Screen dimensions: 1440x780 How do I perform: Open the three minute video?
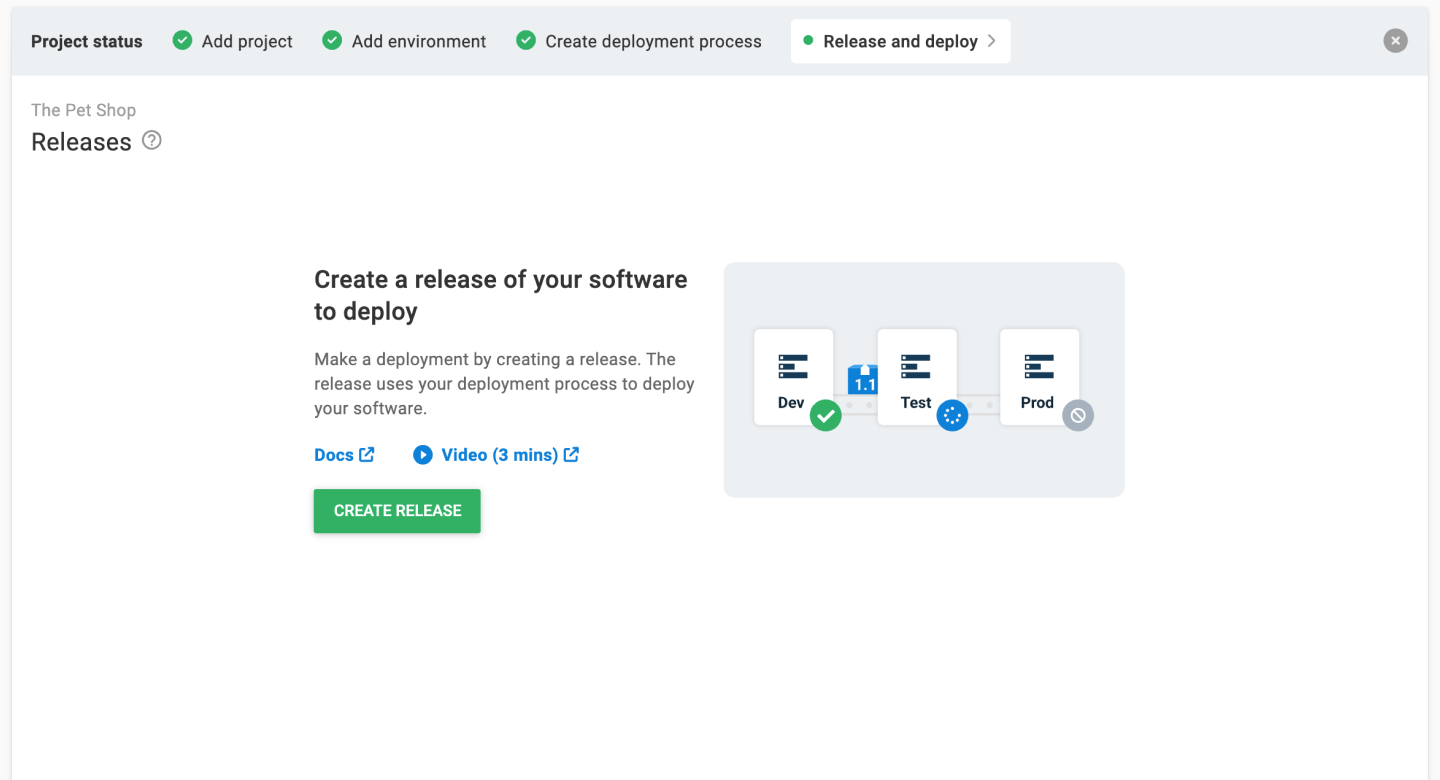point(499,454)
